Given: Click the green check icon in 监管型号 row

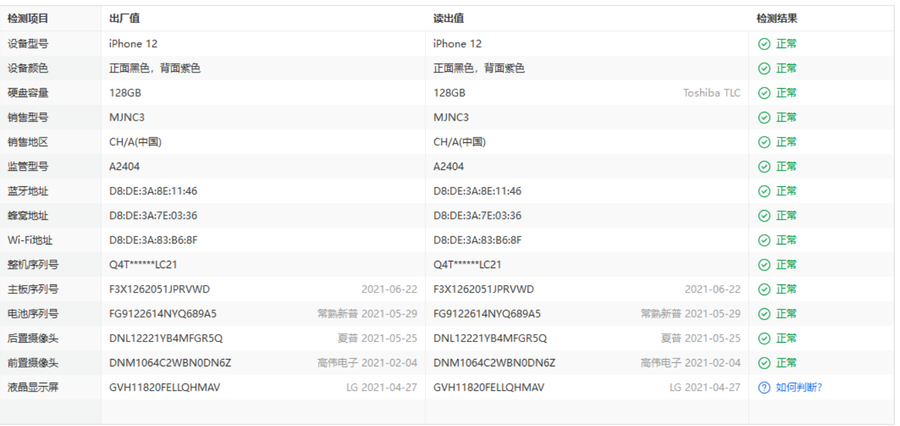Looking at the screenshot, I should click(x=764, y=167).
